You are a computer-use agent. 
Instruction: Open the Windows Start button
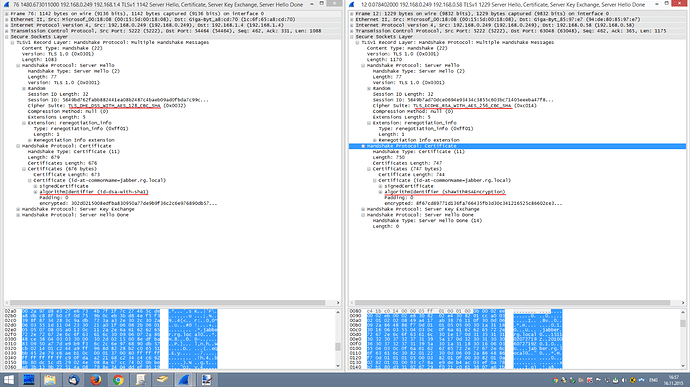[x=9, y=380]
